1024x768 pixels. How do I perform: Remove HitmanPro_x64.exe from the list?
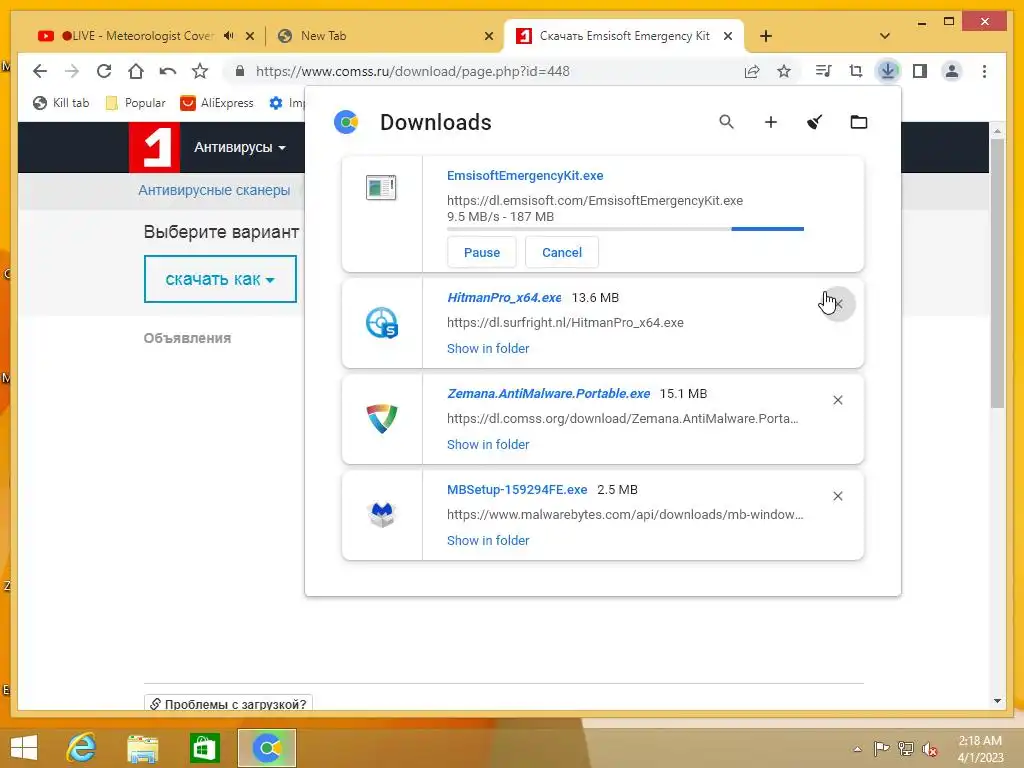tap(839, 304)
